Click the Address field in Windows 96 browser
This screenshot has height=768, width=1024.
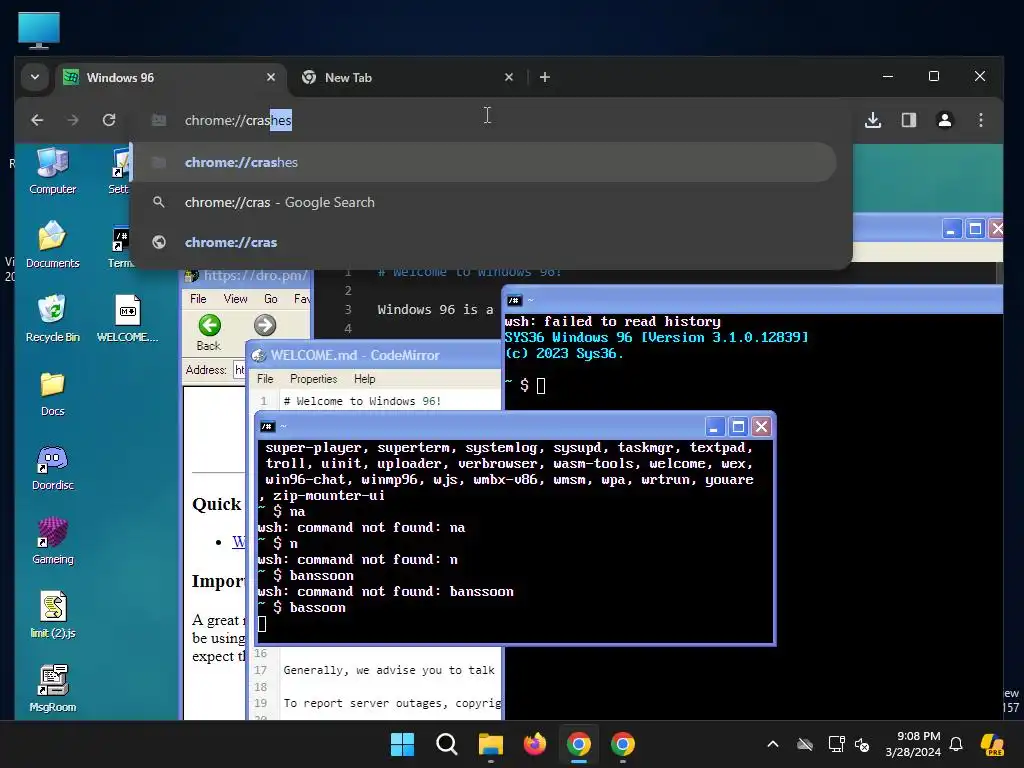click(x=239, y=370)
